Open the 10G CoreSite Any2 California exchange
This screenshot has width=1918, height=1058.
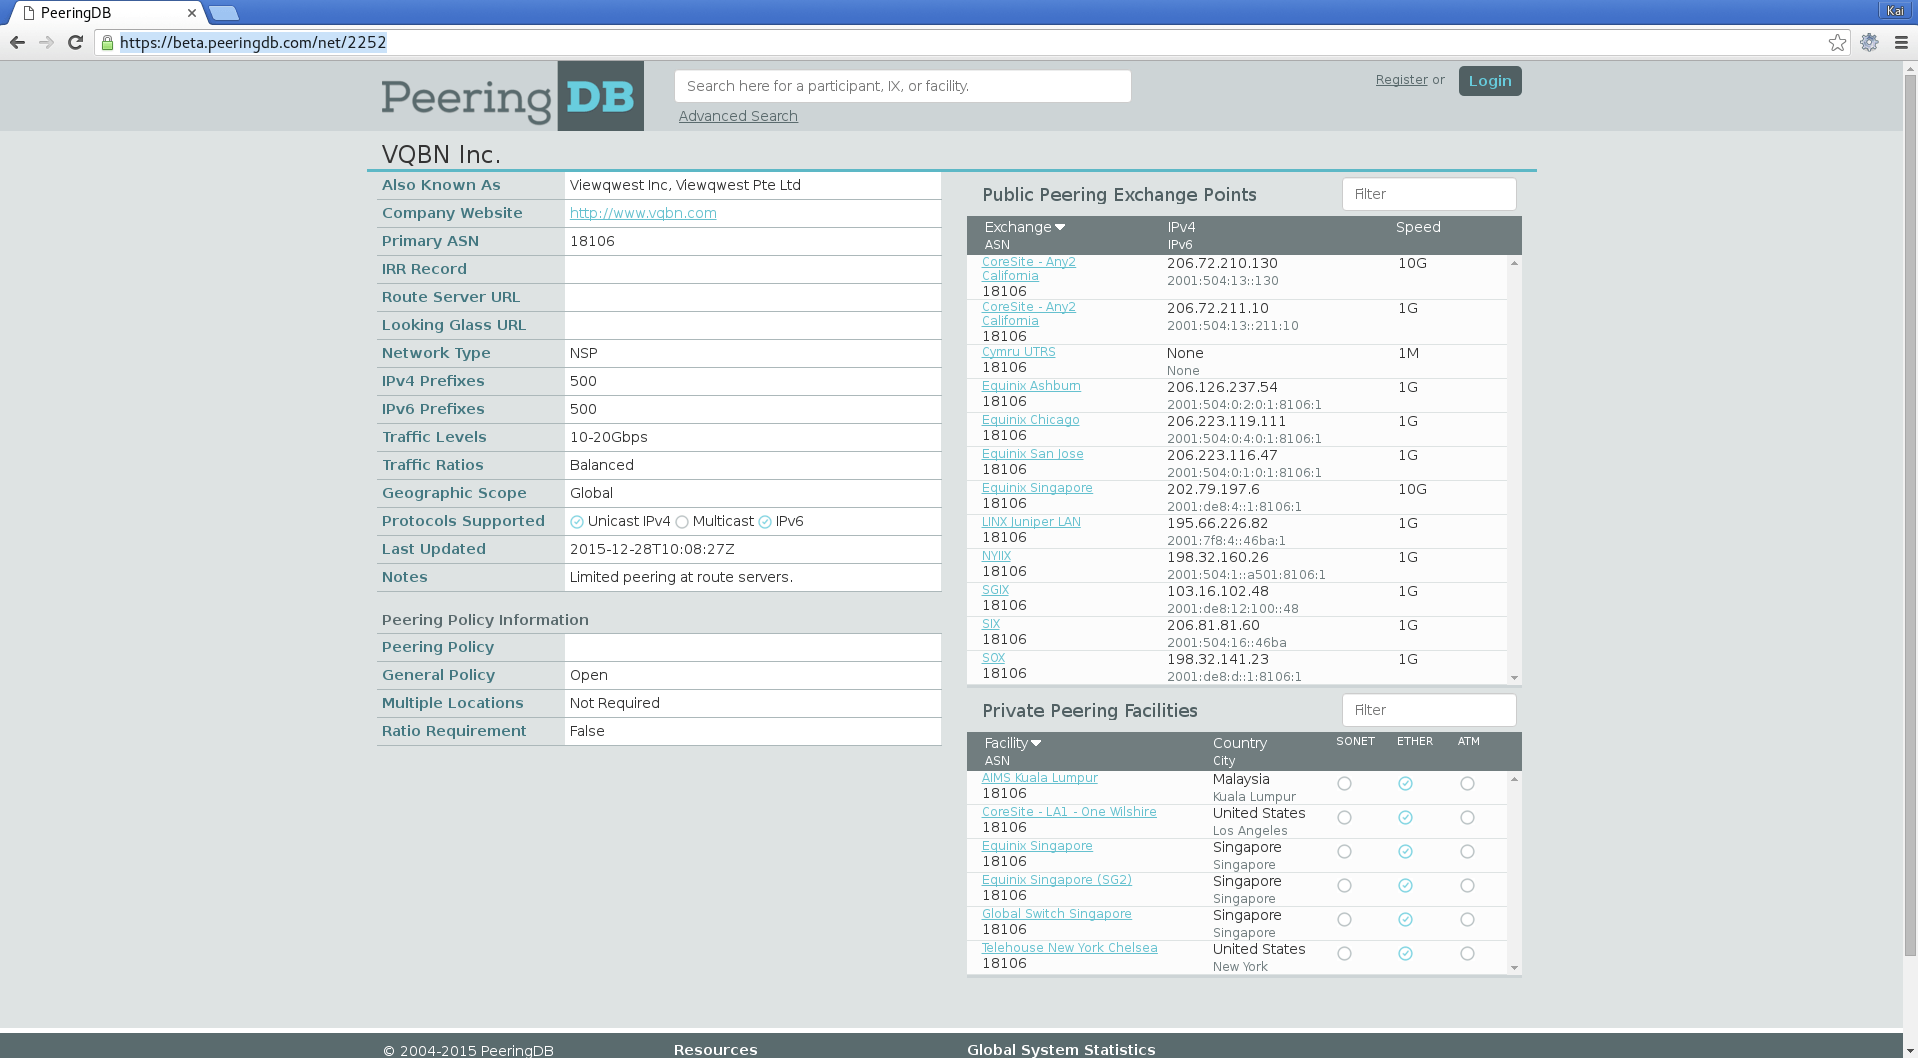click(1028, 269)
